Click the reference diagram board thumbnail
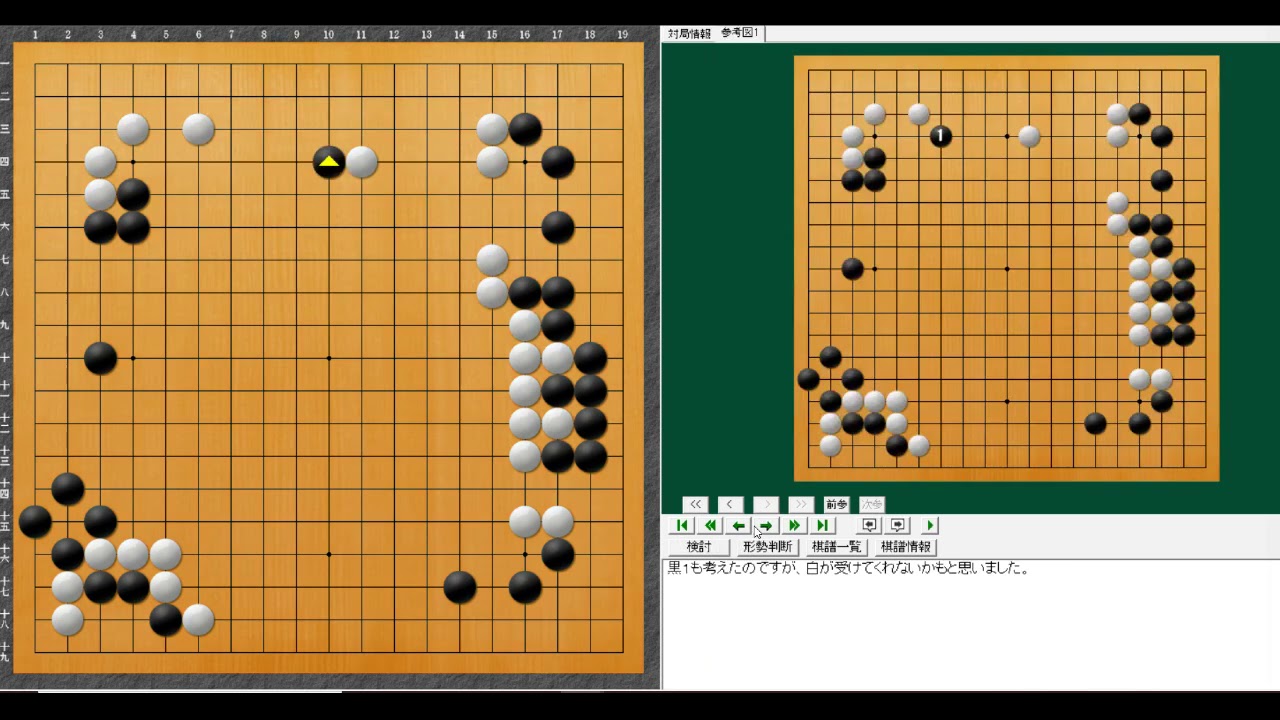Screen dimensions: 1280x720 click(x=1006, y=268)
